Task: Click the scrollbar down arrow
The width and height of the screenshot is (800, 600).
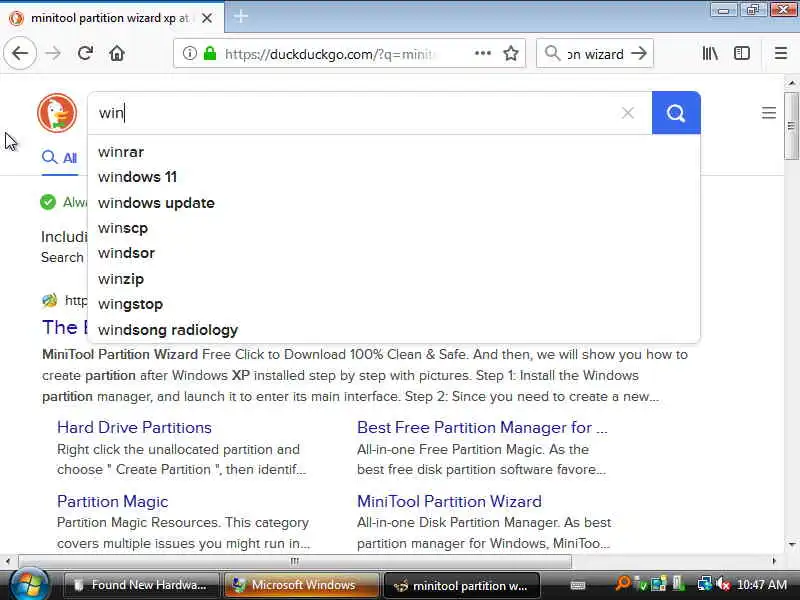Action: [x=792, y=544]
